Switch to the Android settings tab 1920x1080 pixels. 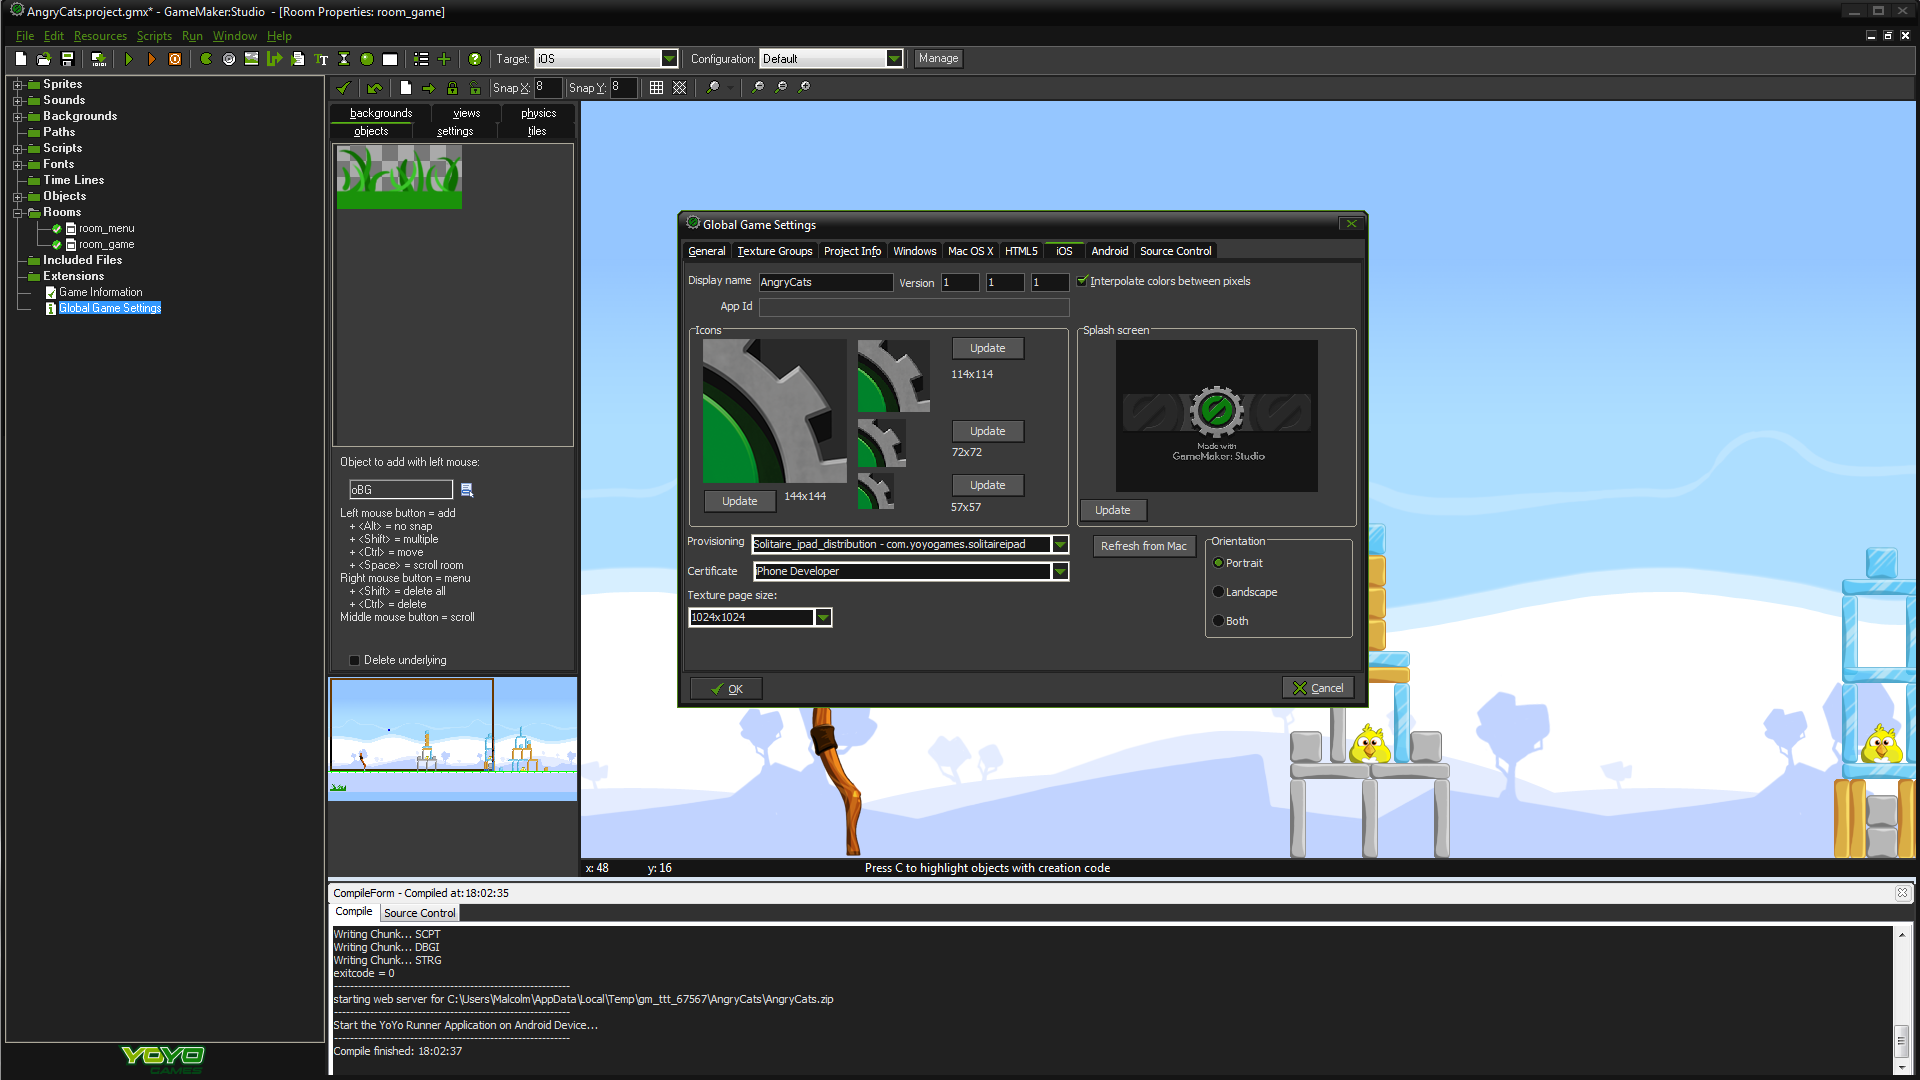click(1109, 251)
